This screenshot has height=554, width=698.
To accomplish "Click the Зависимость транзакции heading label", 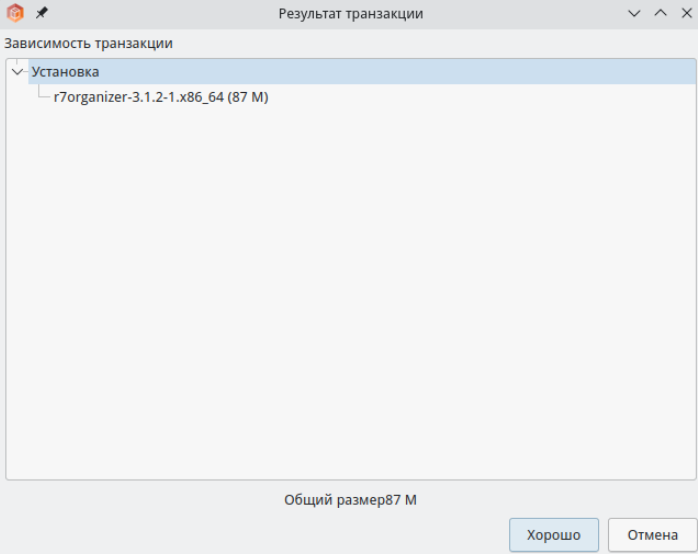I will (89, 44).
